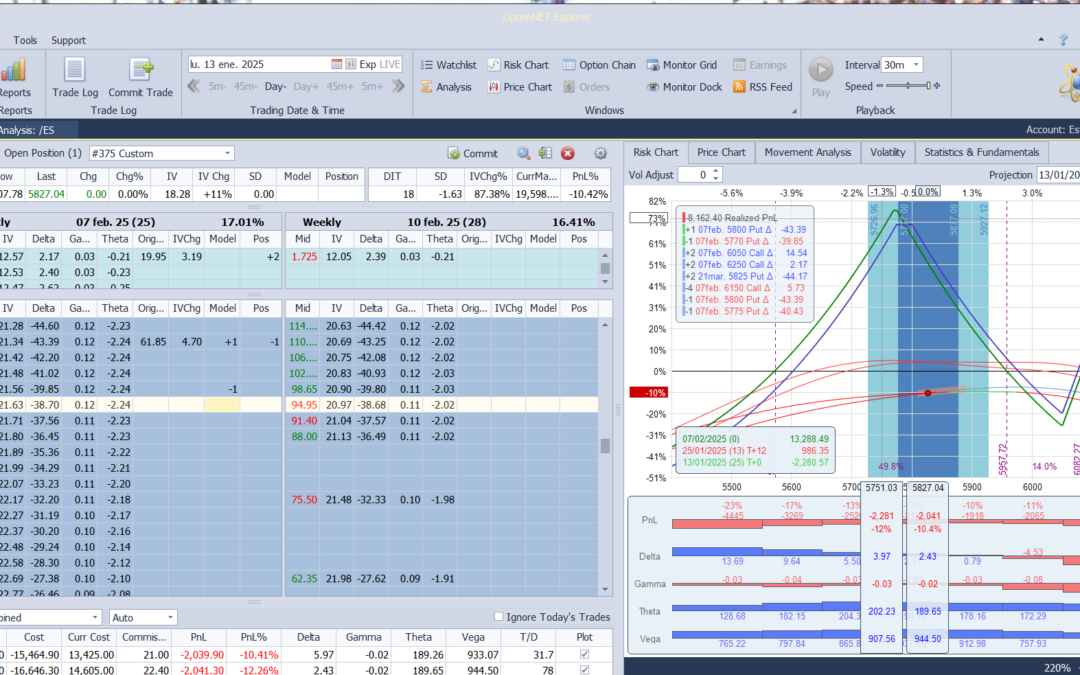Click the Speed slider minus end
The height and width of the screenshot is (675, 1080).
(880, 86)
